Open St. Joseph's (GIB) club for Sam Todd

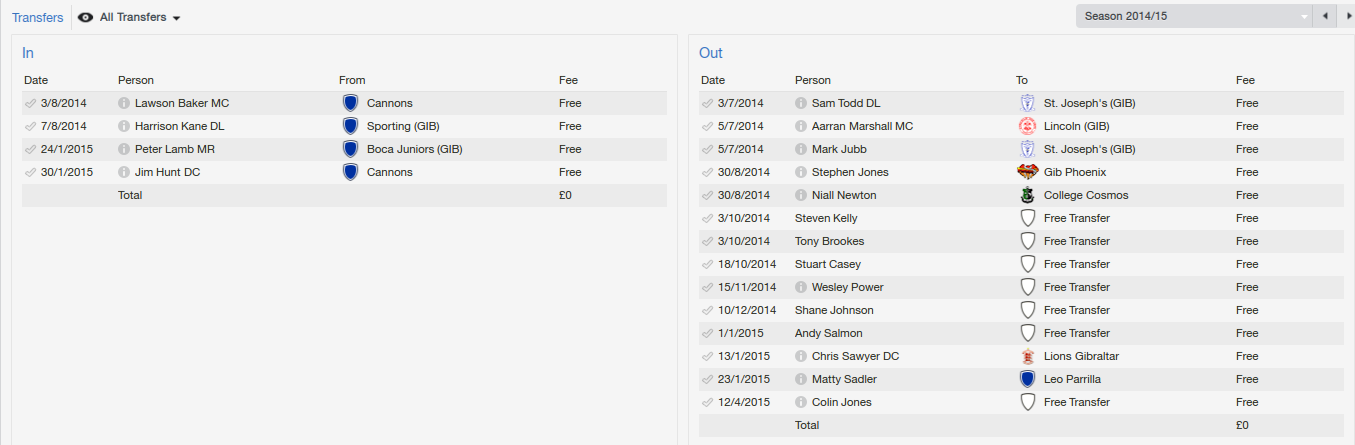tap(1089, 103)
